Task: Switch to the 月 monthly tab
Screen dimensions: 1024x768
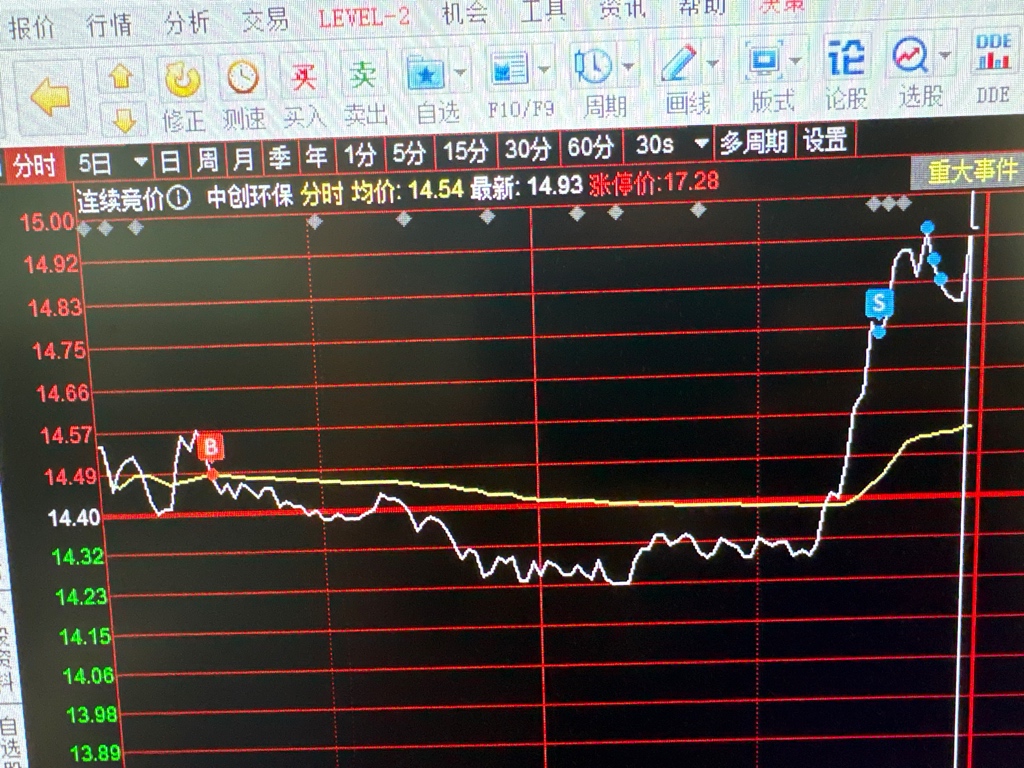Action: (244, 158)
